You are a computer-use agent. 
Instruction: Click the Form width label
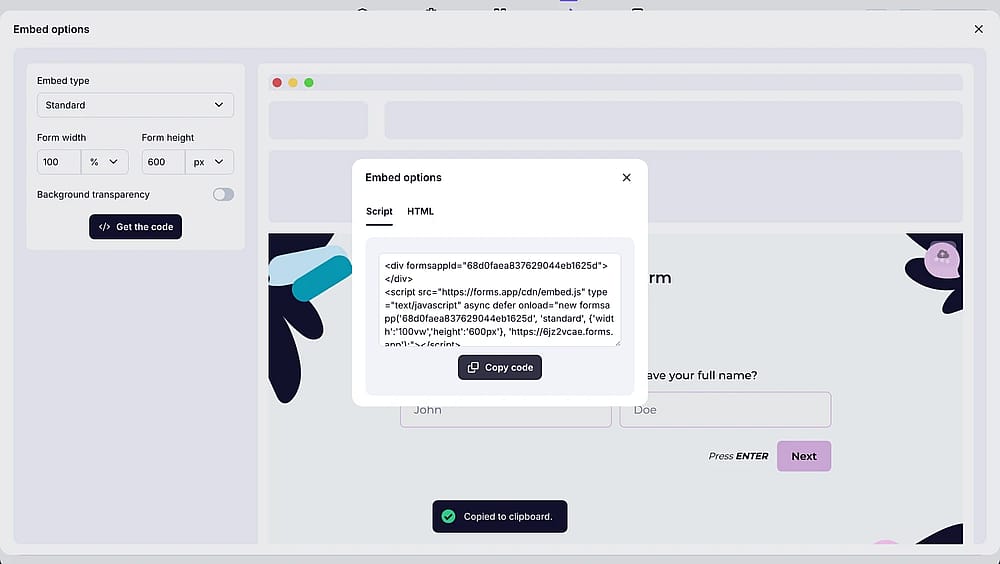[61, 137]
